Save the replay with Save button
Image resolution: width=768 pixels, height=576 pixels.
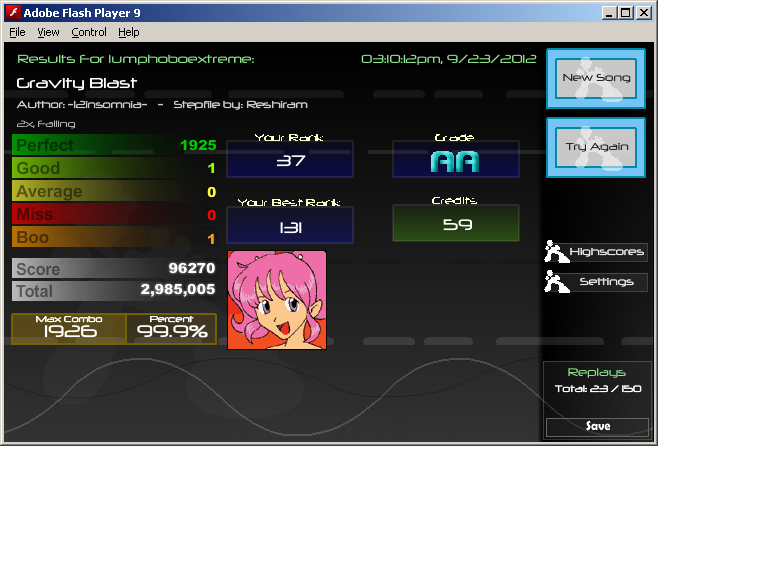(x=597, y=426)
